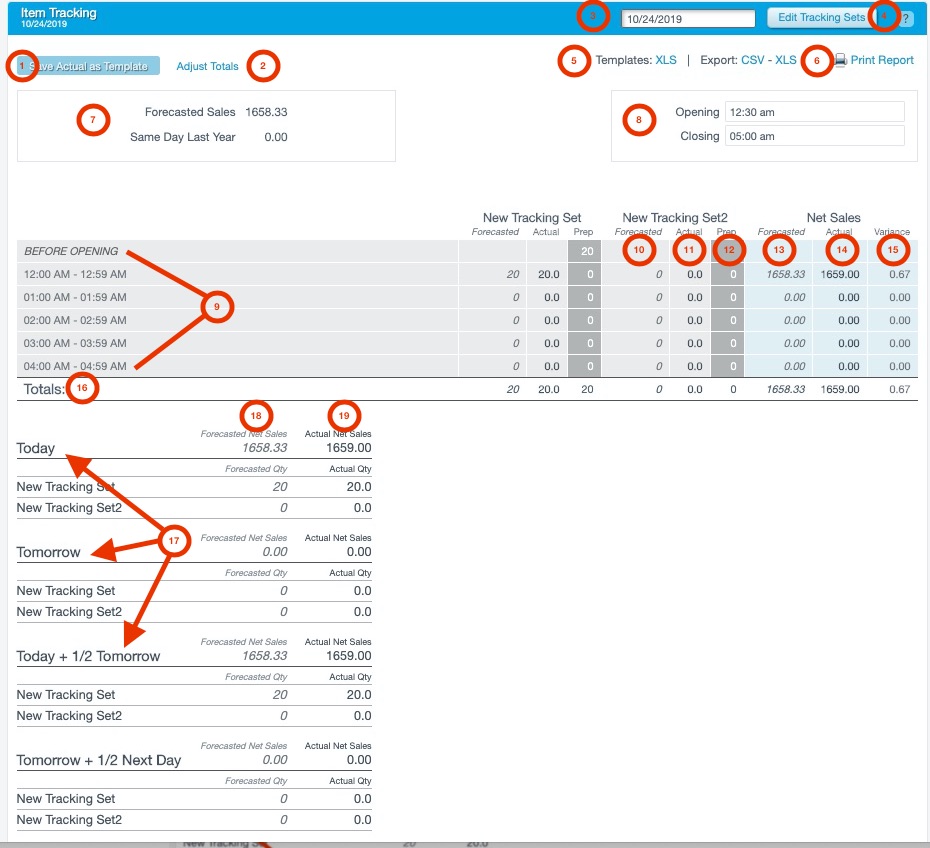
Task: Select the 02:00 AM - 02:59 AM row label
Action: point(75,320)
